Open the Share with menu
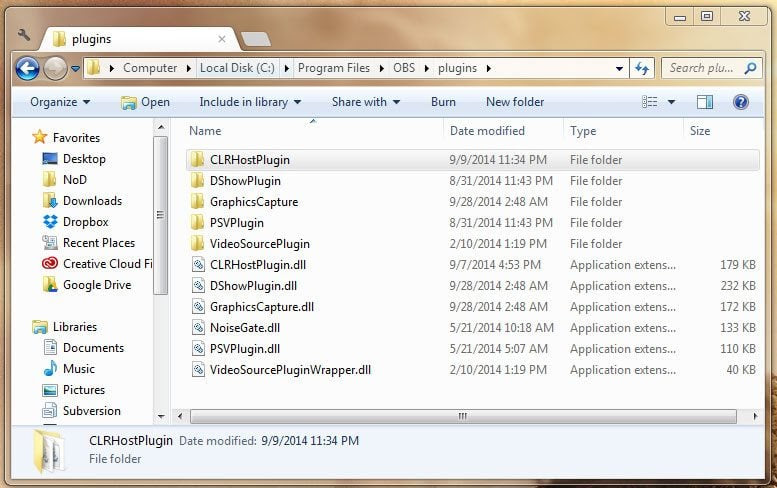 click(x=366, y=102)
